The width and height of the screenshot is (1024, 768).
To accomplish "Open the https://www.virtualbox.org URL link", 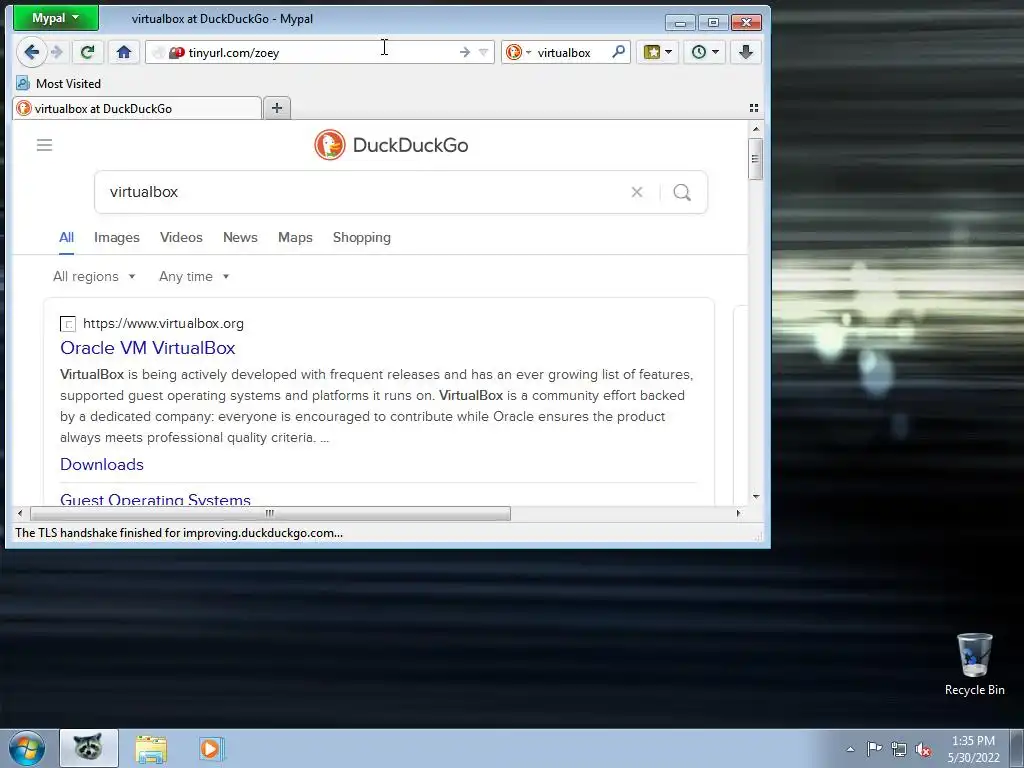I will (163, 323).
